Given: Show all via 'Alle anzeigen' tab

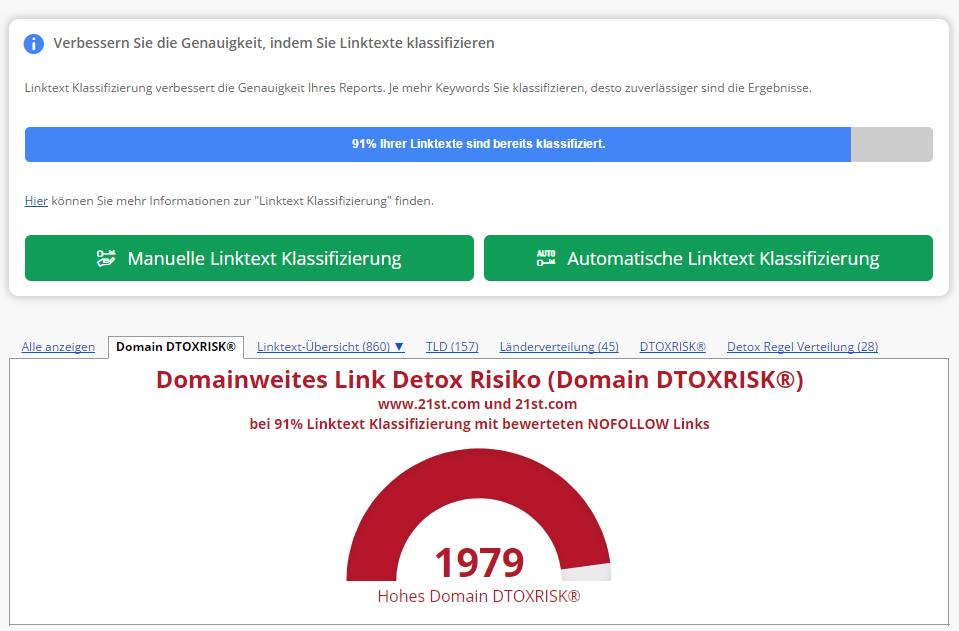Looking at the screenshot, I should (58, 347).
